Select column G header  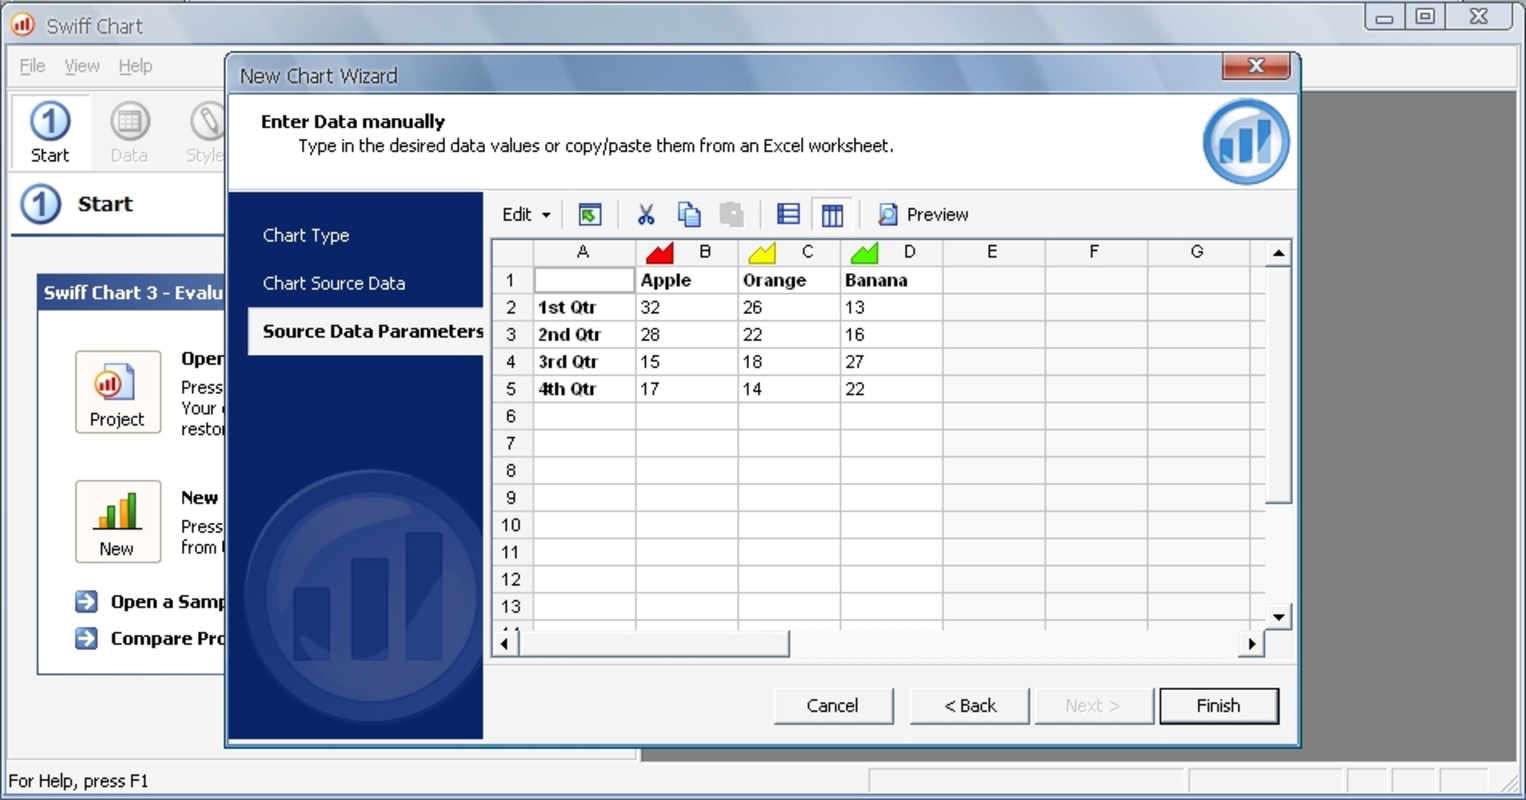coord(1197,252)
